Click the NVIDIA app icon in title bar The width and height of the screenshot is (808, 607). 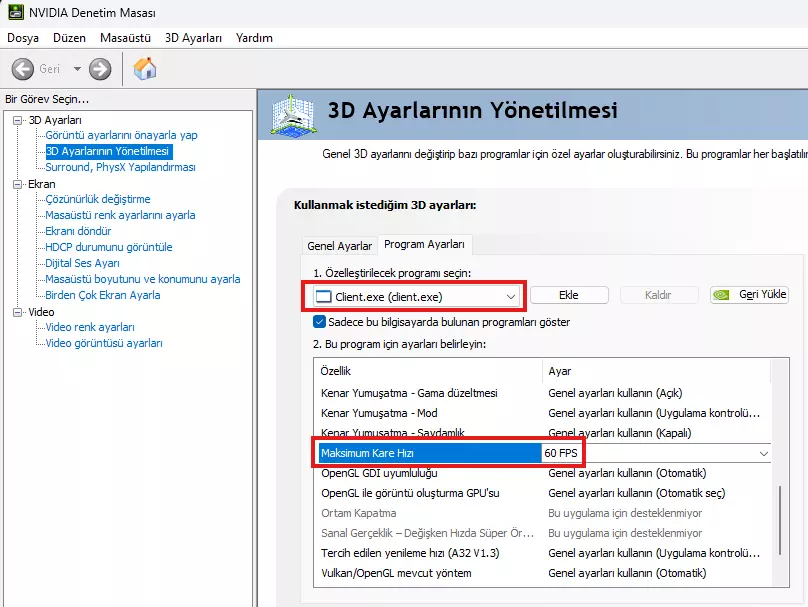[x=16, y=12]
